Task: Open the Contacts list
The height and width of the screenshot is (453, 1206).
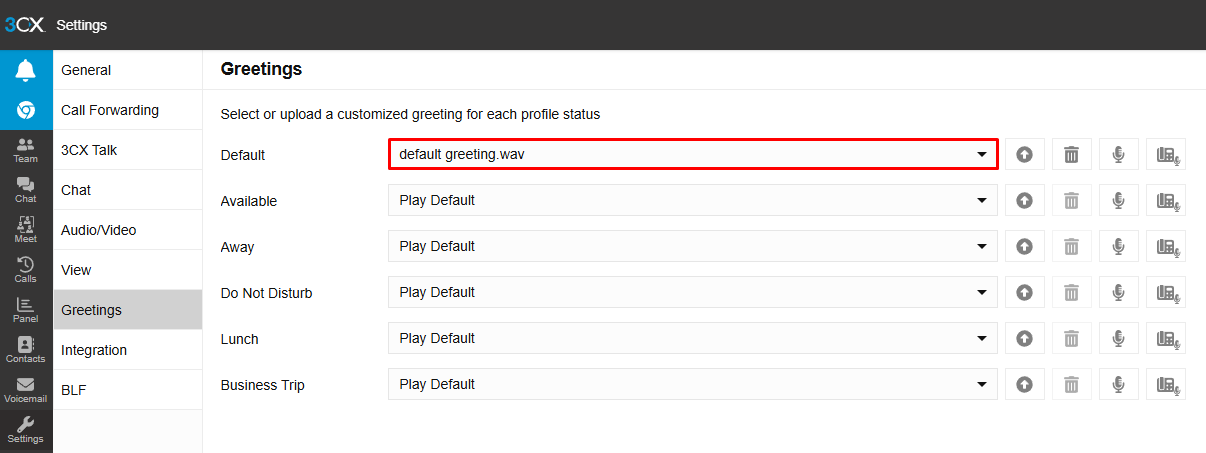Action: pos(26,349)
